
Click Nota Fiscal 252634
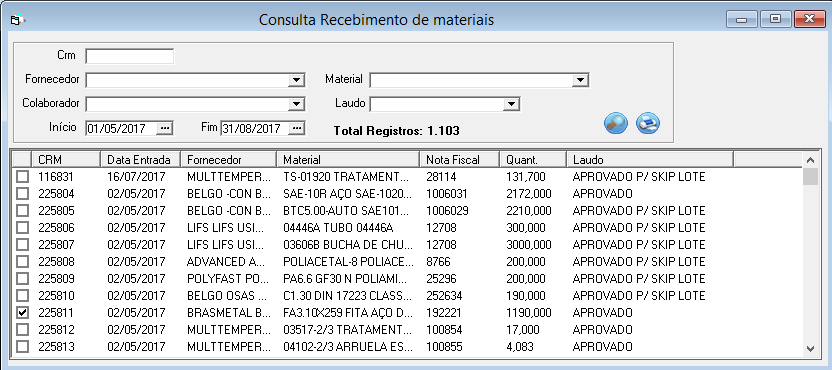(x=444, y=296)
